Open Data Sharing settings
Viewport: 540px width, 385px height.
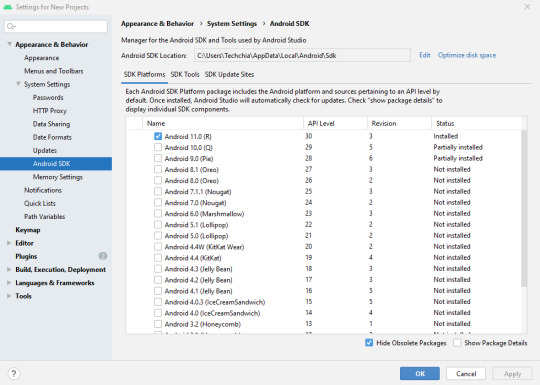click(x=51, y=124)
